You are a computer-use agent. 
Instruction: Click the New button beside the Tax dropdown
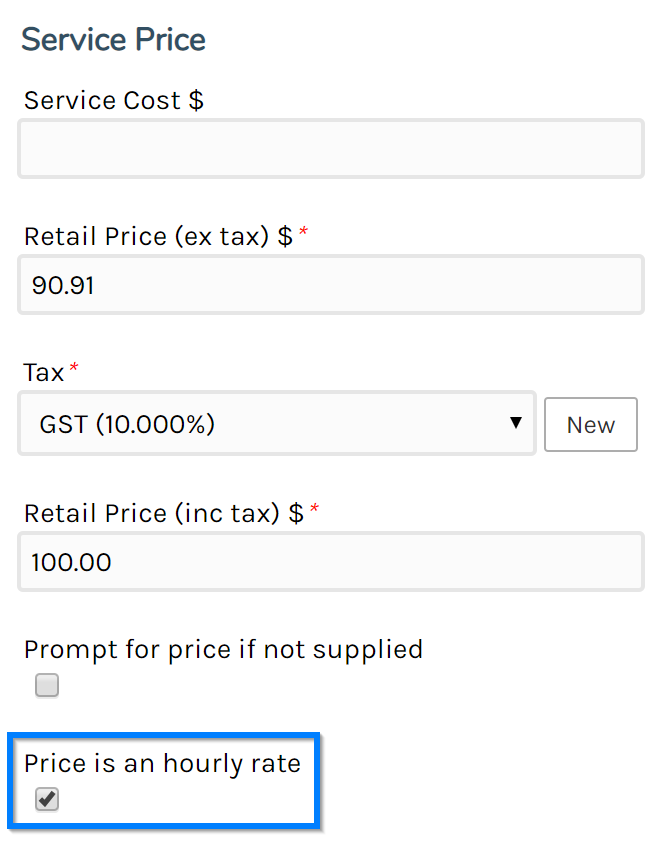pos(590,424)
